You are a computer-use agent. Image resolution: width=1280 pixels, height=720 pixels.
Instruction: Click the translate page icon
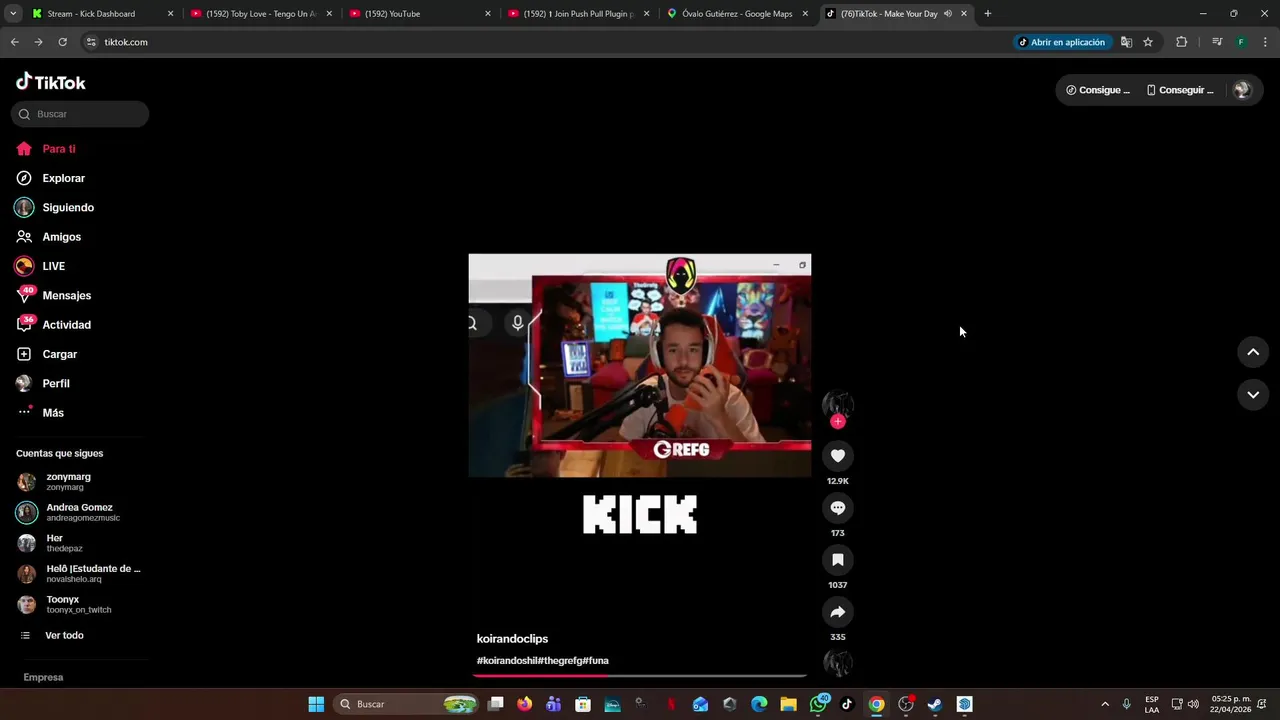1126,42
